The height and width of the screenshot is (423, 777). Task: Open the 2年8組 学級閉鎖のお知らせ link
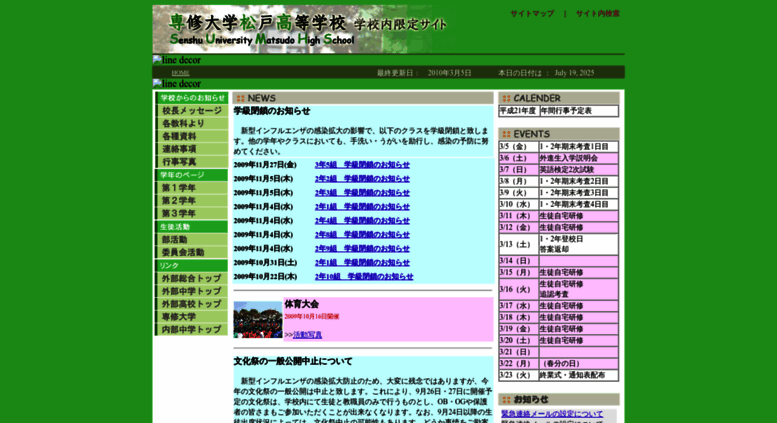click(362, 235)
